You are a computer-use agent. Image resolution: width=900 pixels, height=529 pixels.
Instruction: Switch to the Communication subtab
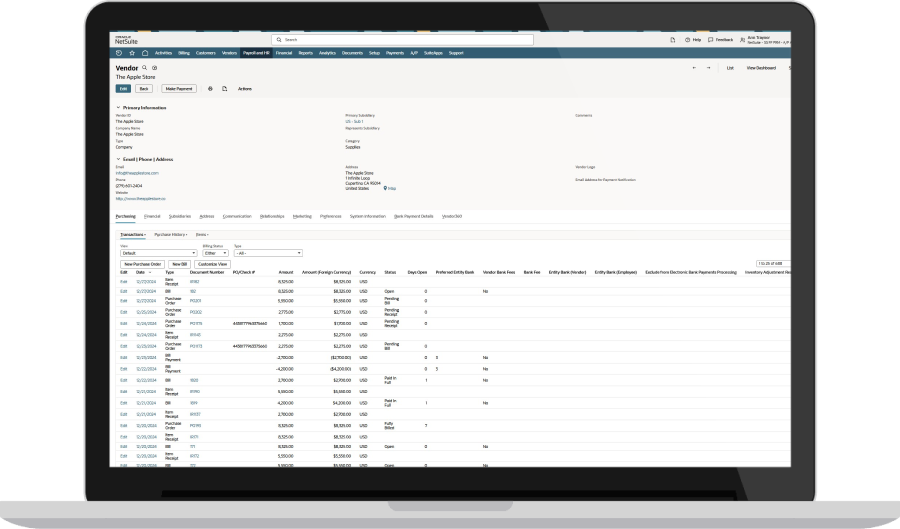pos(237,216)
